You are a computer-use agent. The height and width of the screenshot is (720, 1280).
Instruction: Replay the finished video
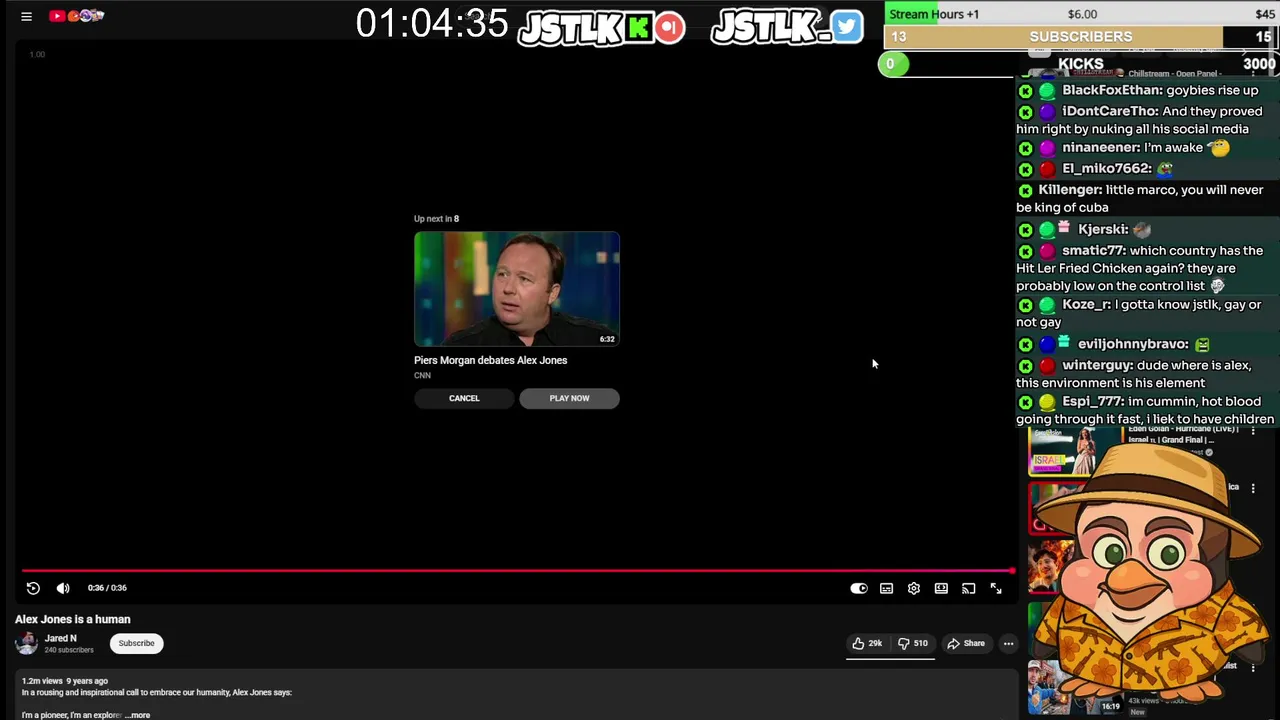(33, 588)
